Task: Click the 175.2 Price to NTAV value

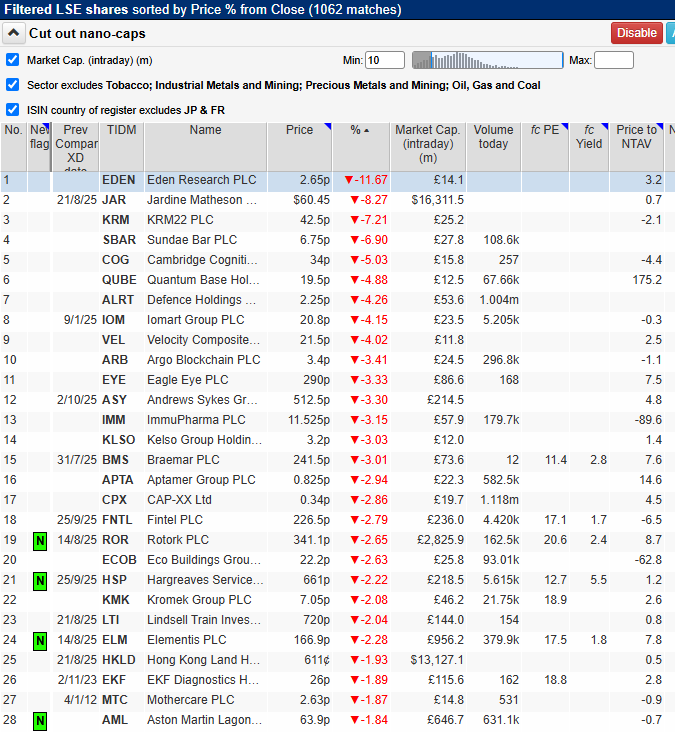Action: tap(647, 280)
